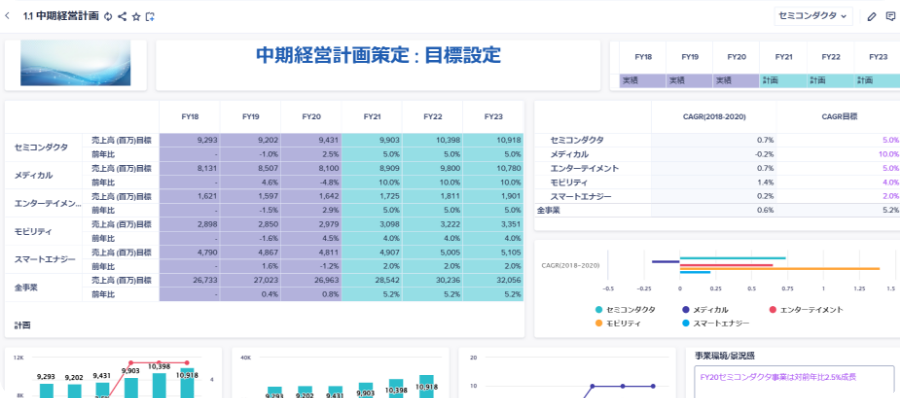Open the comments panel icon
The width and height of the screenshot is (900, 398).
pos(890,17)
